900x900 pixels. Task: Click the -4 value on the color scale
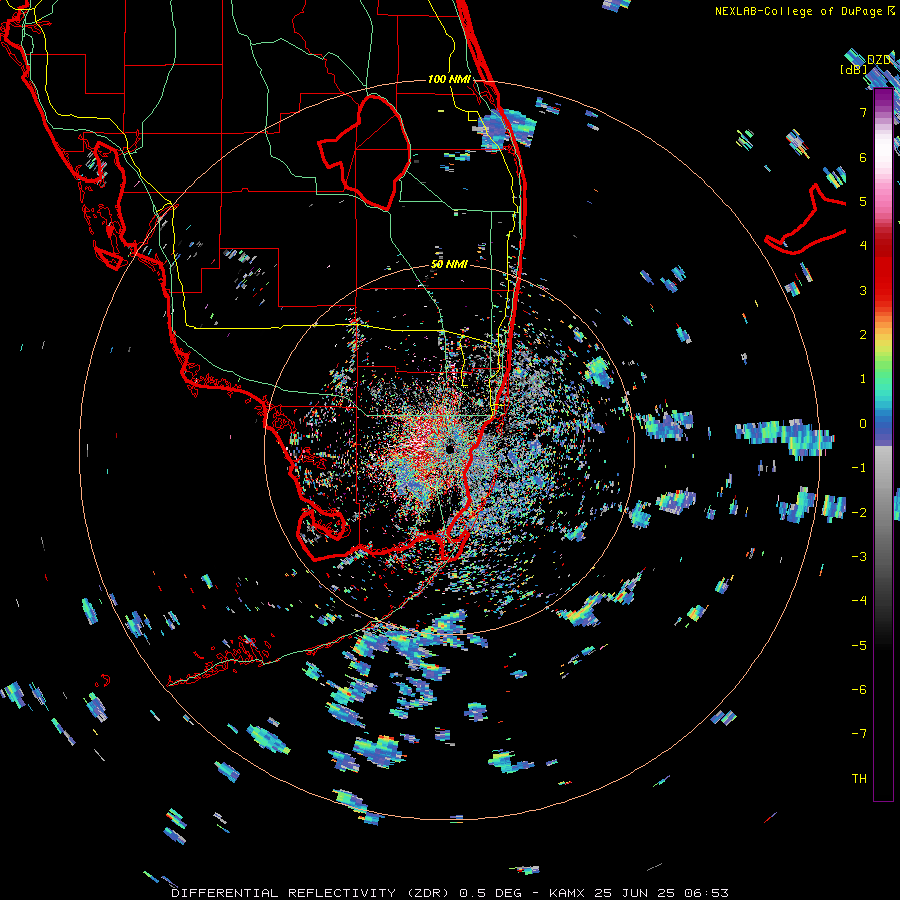859,601
